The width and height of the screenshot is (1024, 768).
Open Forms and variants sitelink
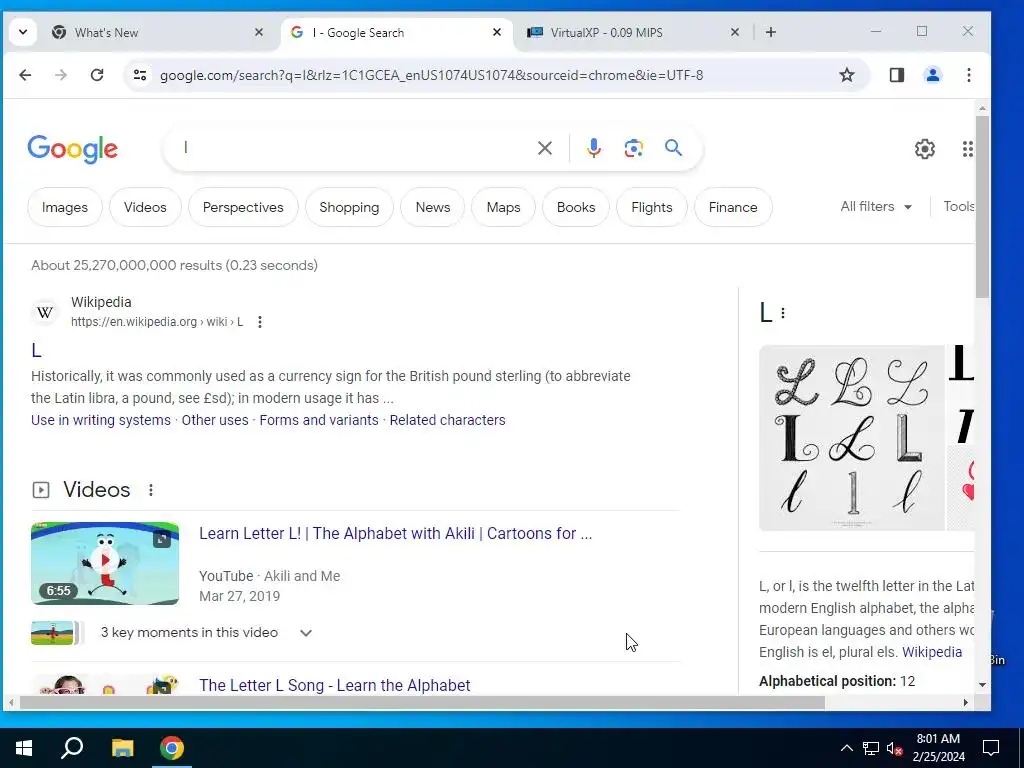click(x=319, y=420)
